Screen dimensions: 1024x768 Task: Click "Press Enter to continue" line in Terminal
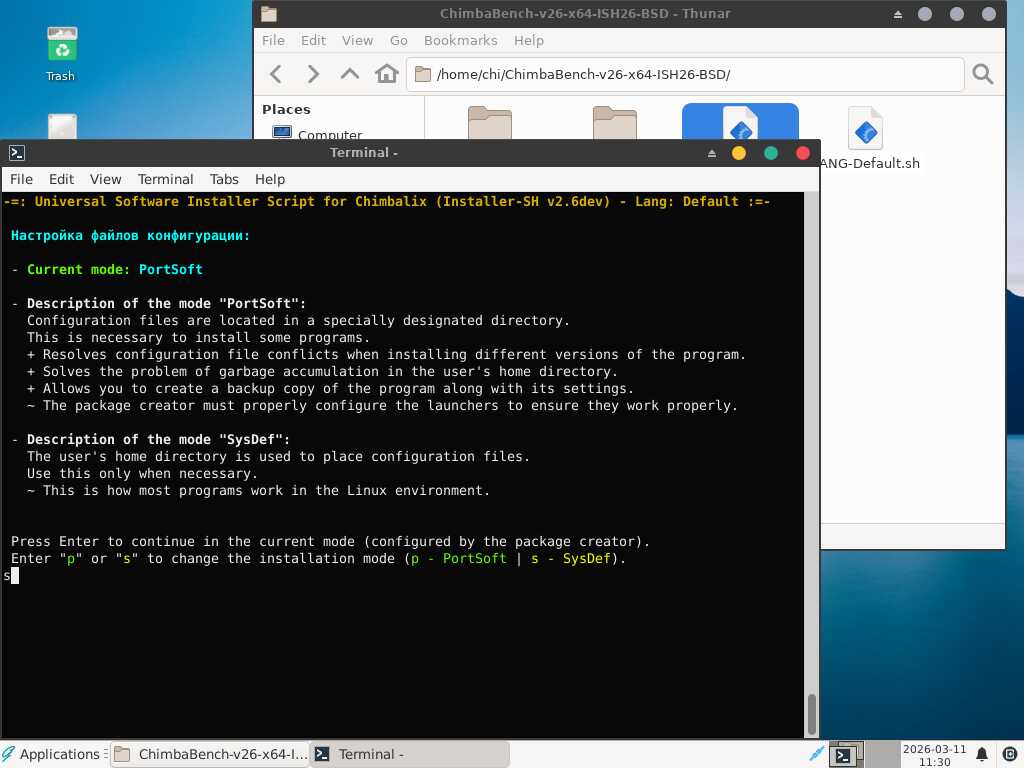[330, 541]
